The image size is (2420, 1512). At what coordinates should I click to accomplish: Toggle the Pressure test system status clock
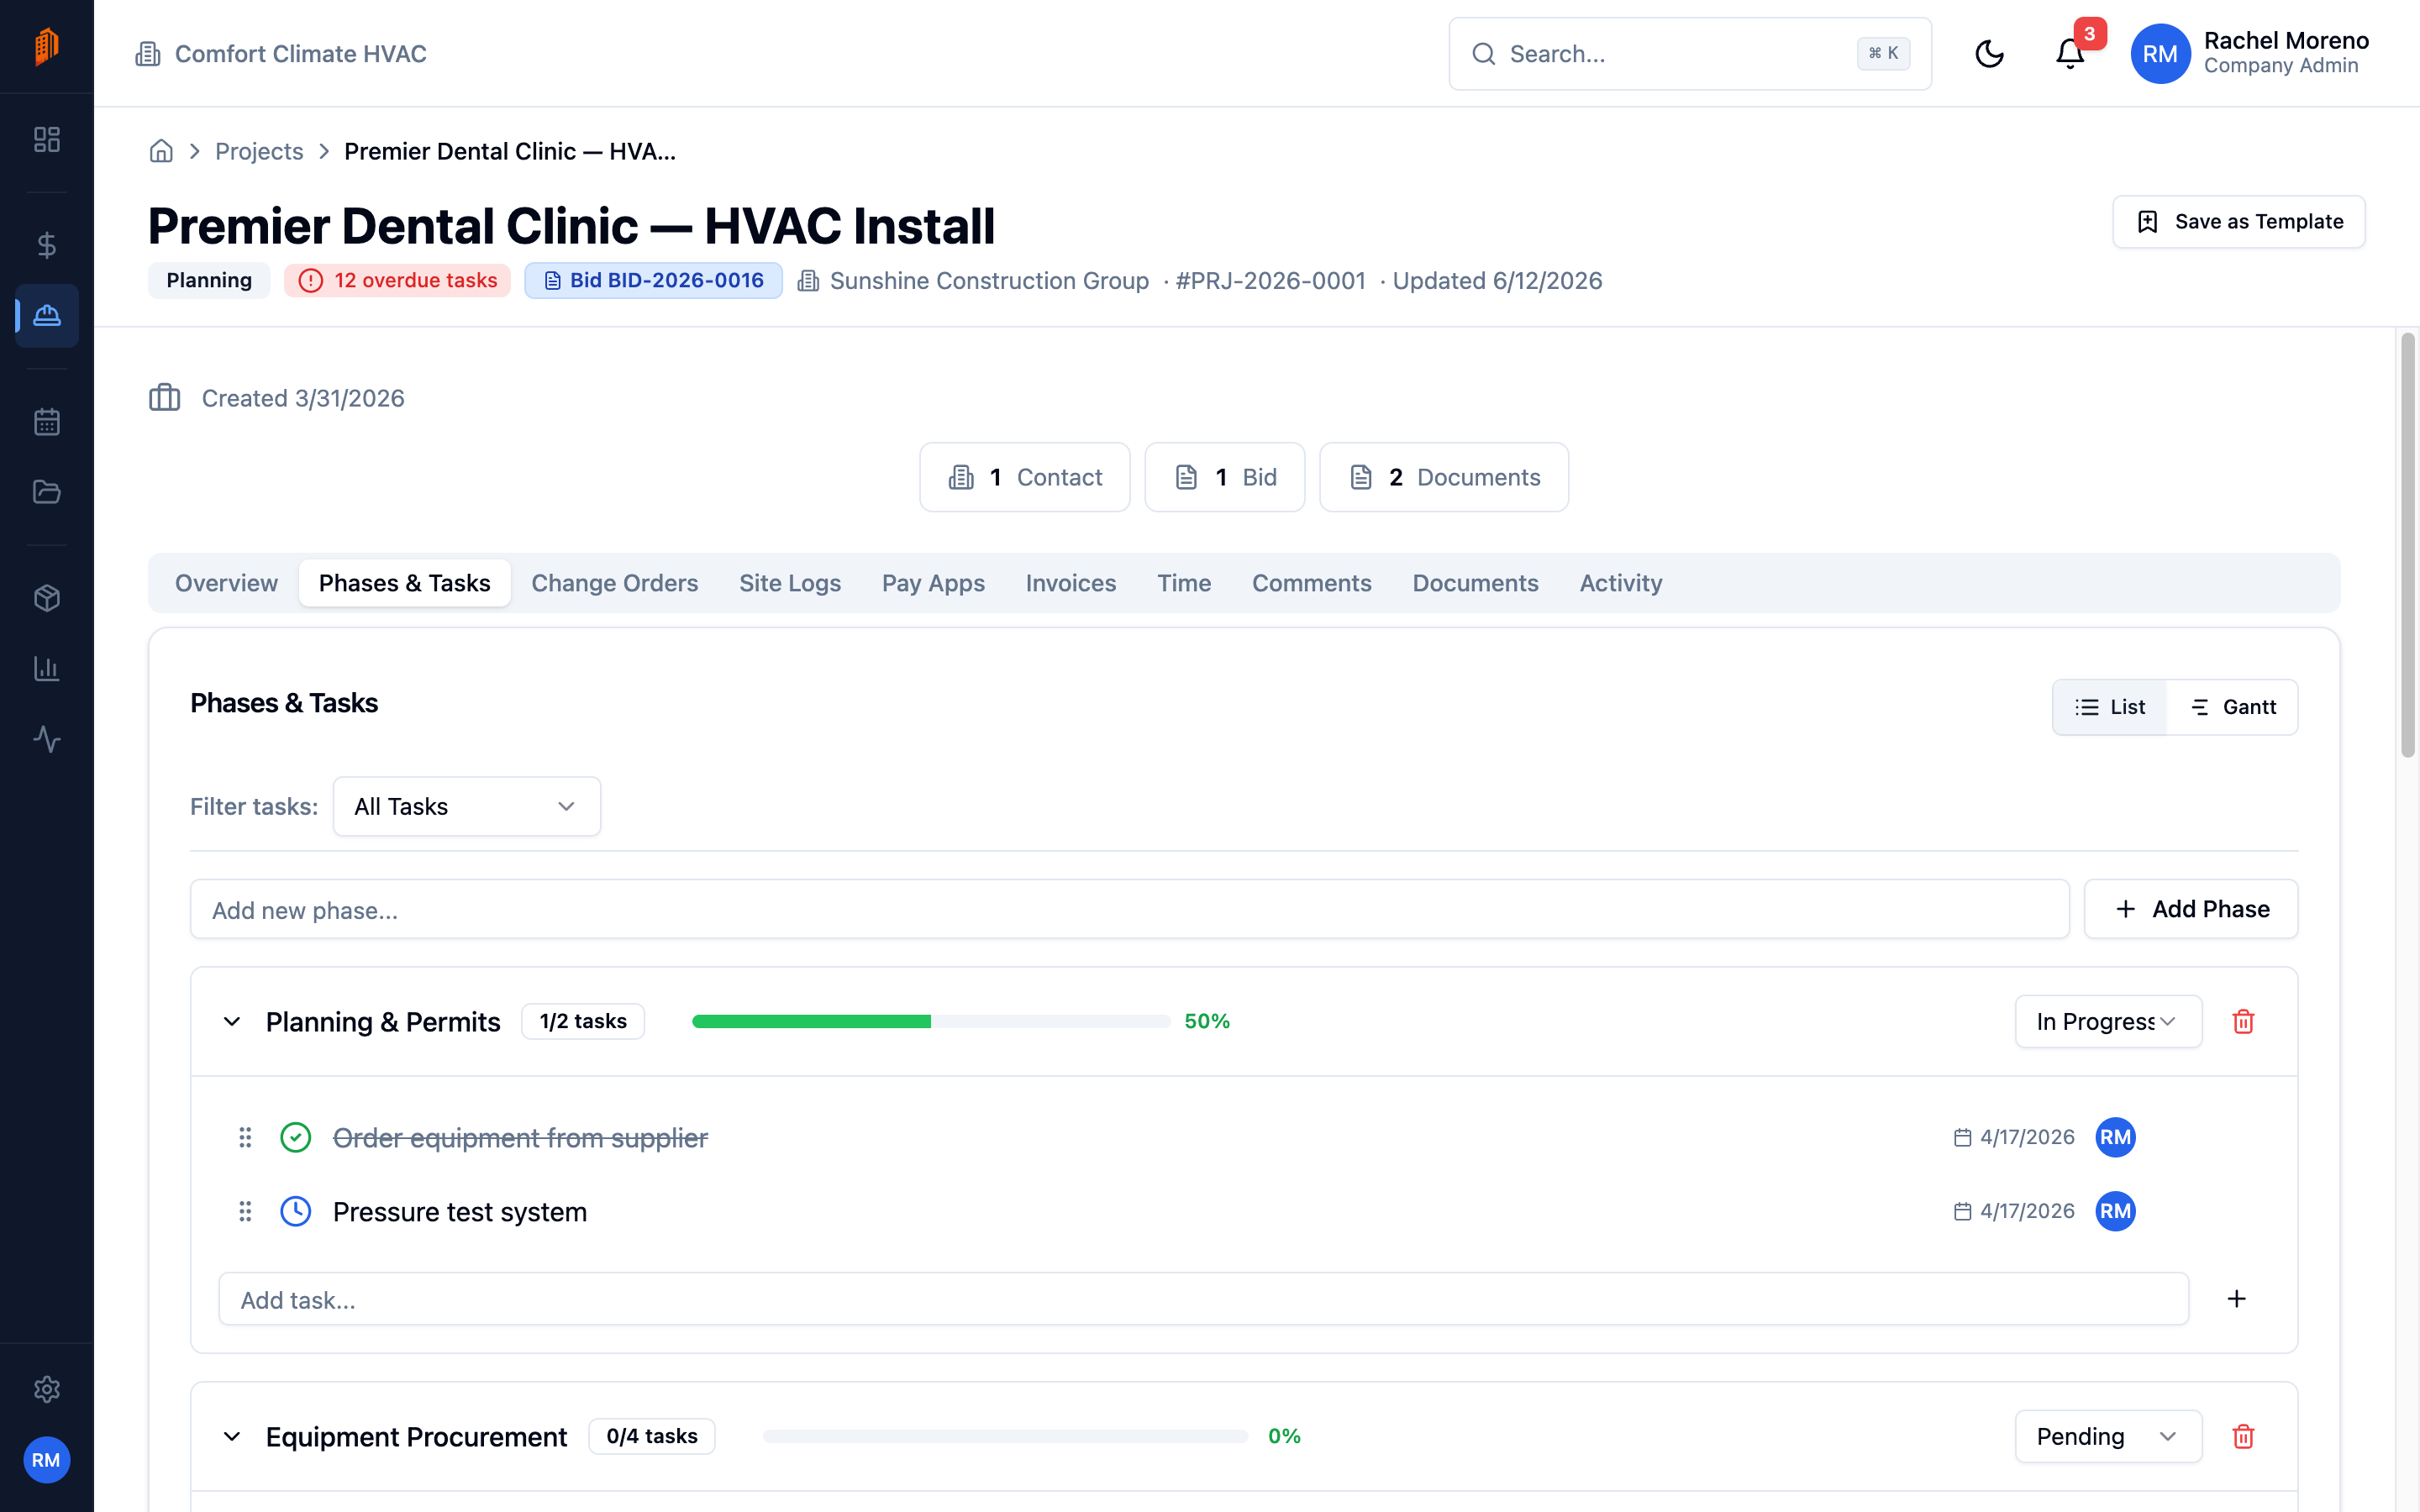point(295,1211)
